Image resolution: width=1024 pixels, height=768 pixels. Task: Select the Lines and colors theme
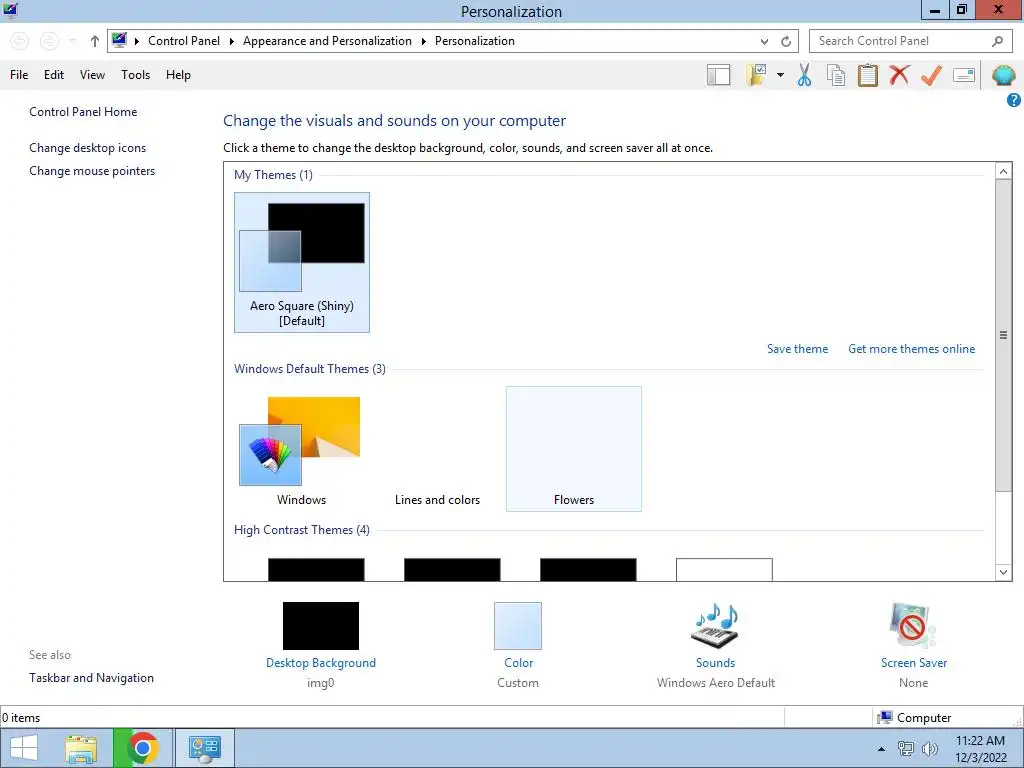(x=438, y=449)
